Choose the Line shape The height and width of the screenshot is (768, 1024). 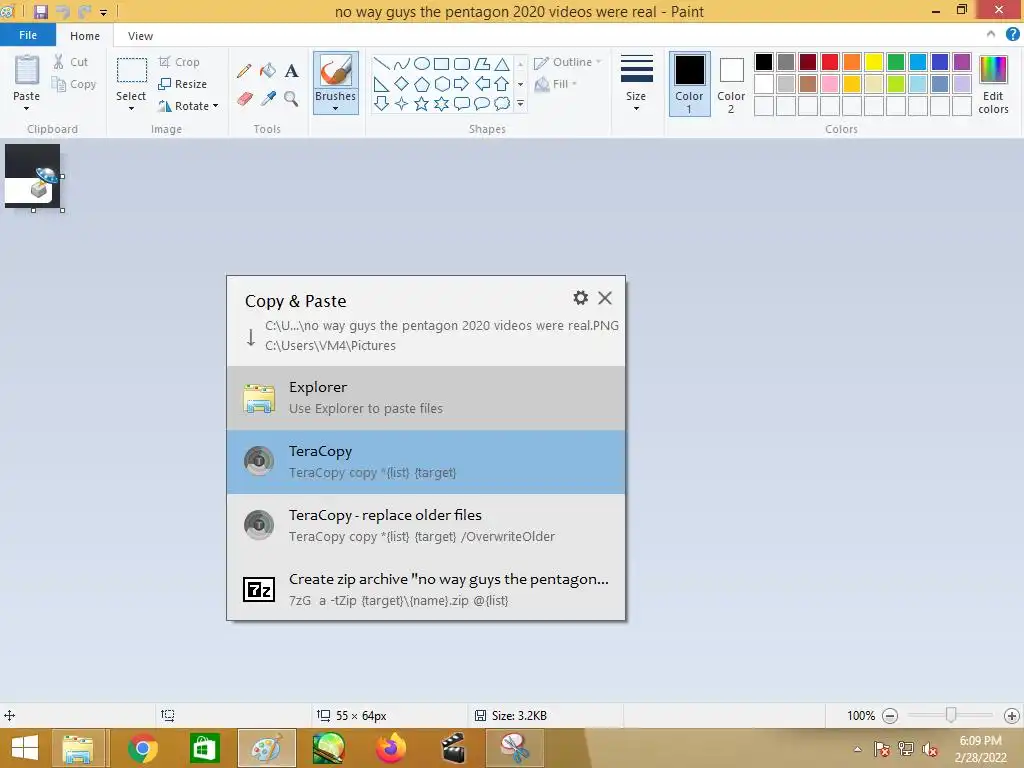click(381, 64)
